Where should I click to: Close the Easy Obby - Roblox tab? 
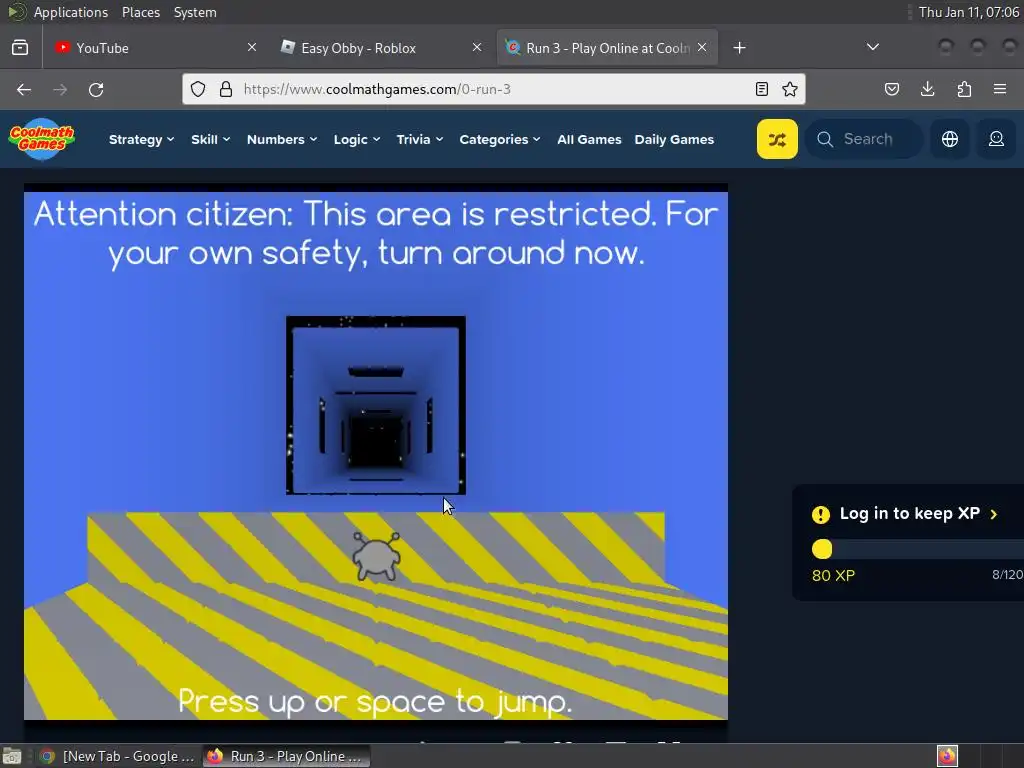(477, 47)
